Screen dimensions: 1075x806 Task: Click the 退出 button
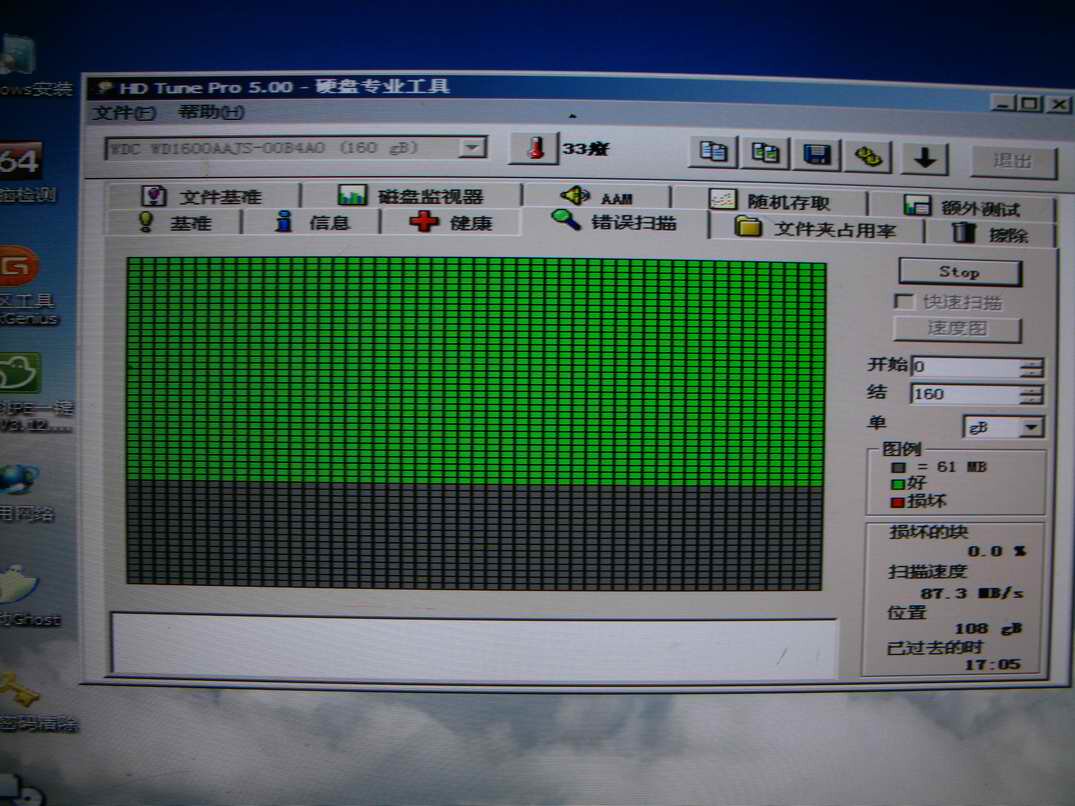click(1013, 160)
